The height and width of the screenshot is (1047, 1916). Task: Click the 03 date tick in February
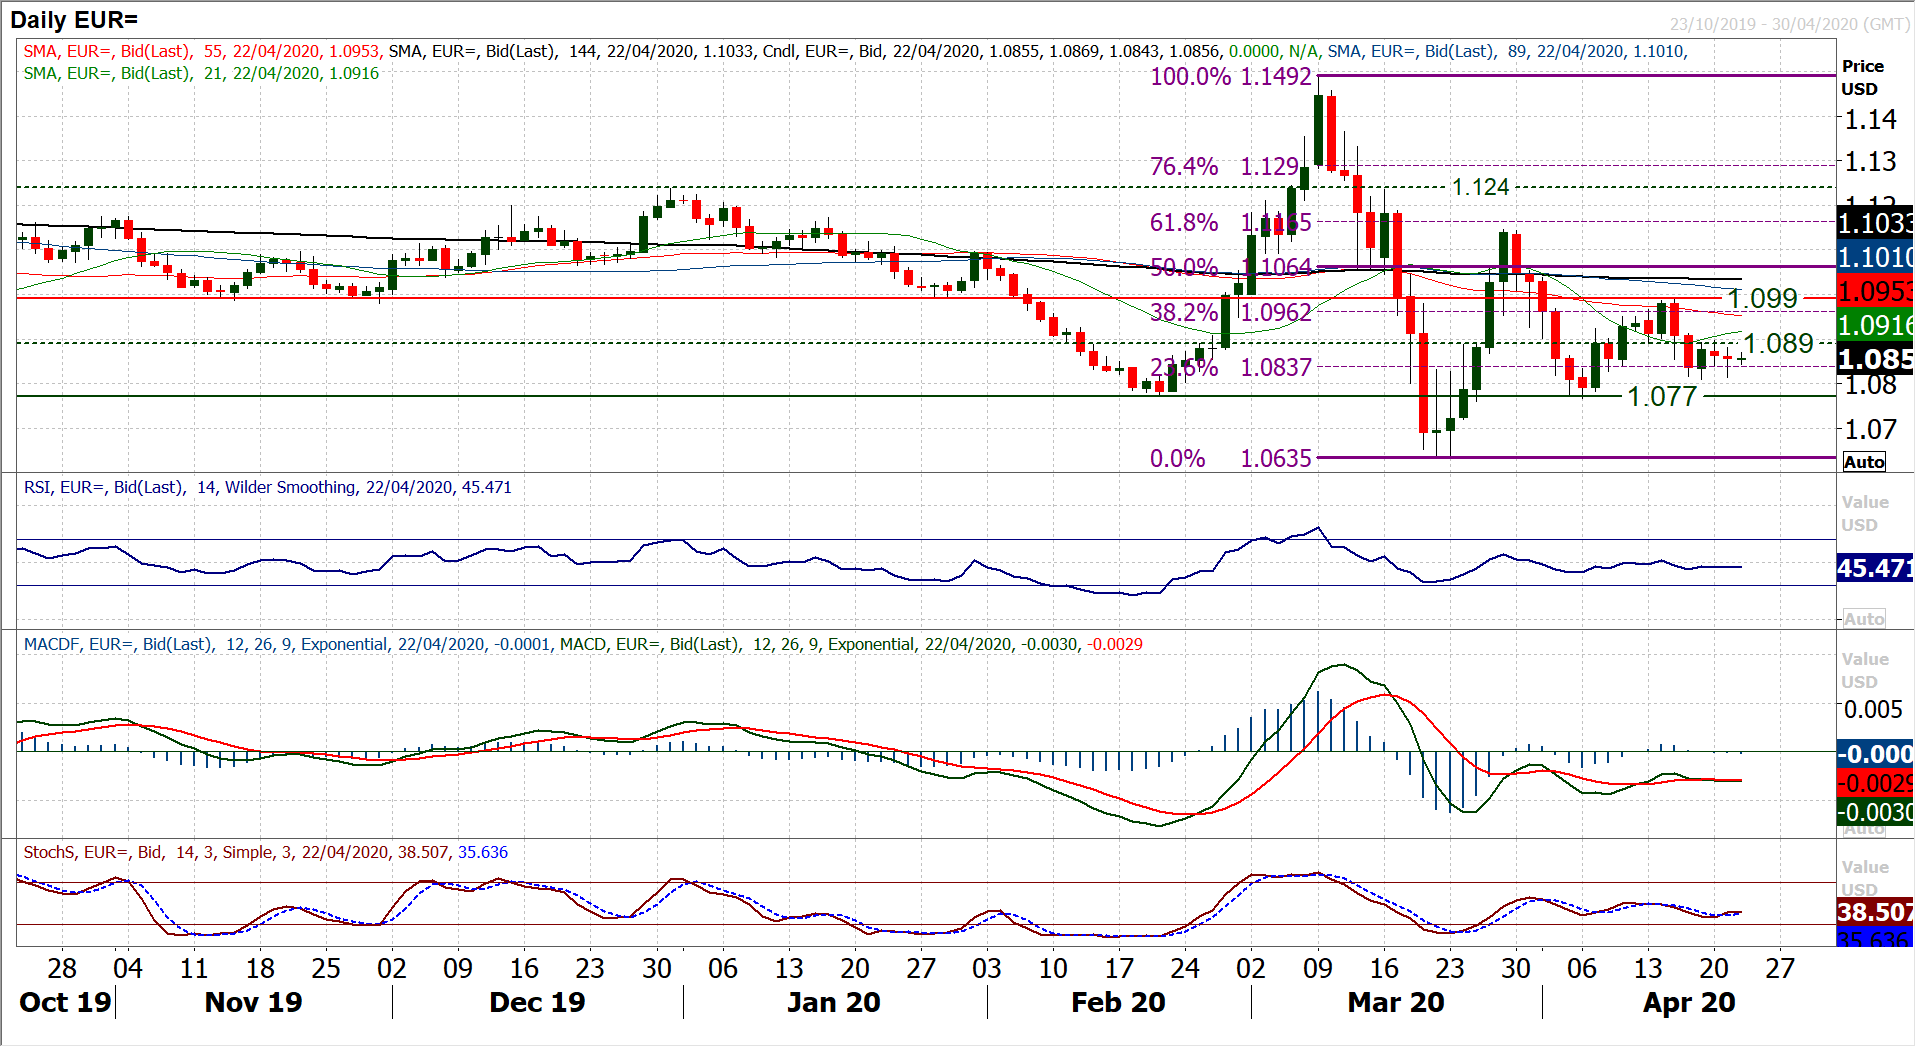pyautogui.click(x=986, y=968)
